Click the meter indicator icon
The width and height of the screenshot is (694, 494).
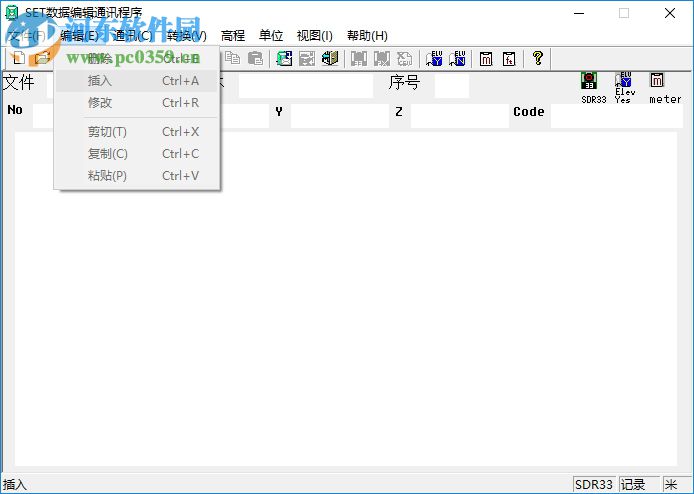coord(657,80)
